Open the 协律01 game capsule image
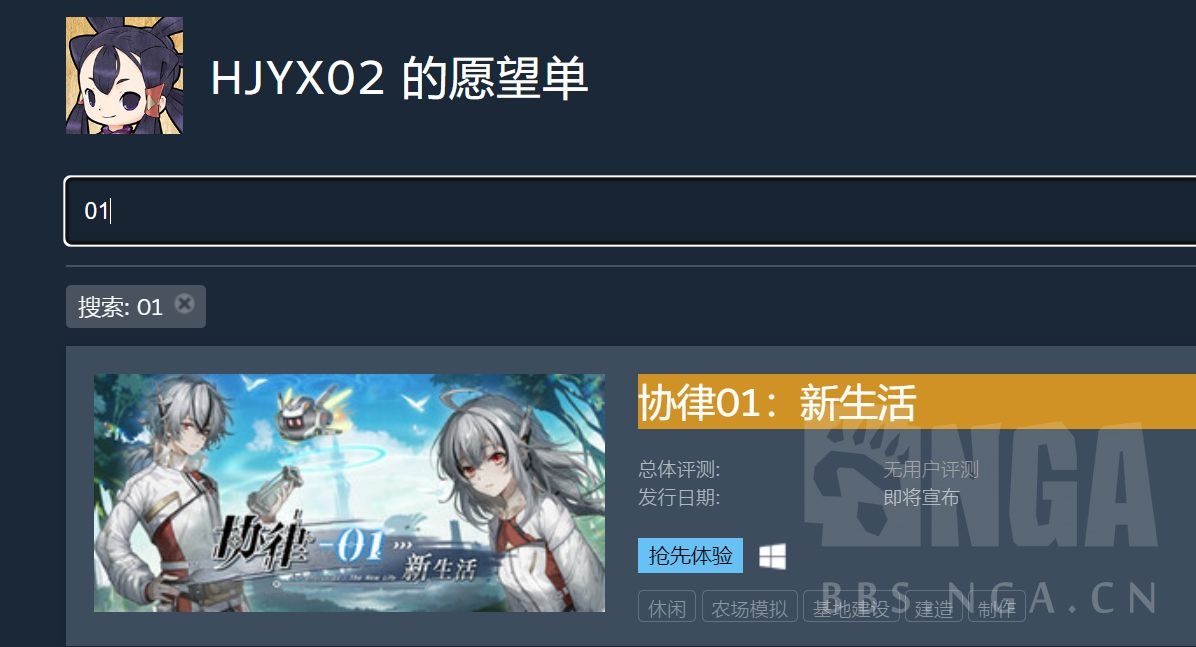Viewport: 1196px width, 647px height. [x=349, y=493]
